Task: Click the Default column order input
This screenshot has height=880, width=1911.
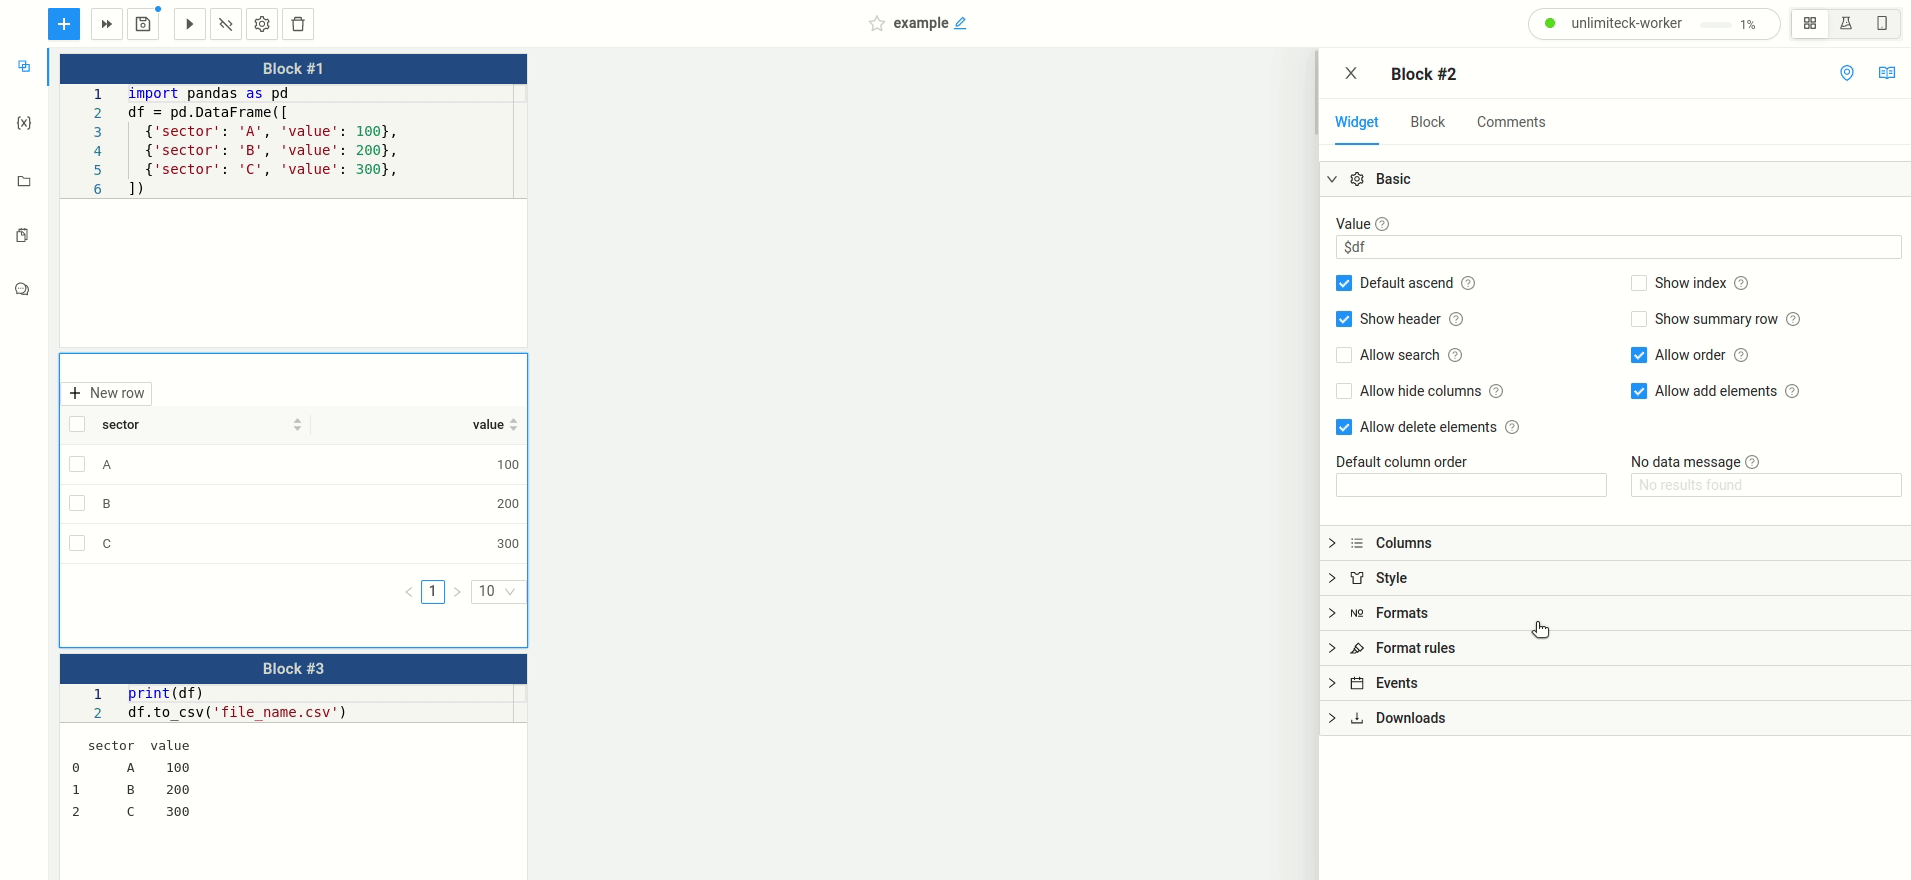Action: tap(1471, 485)
